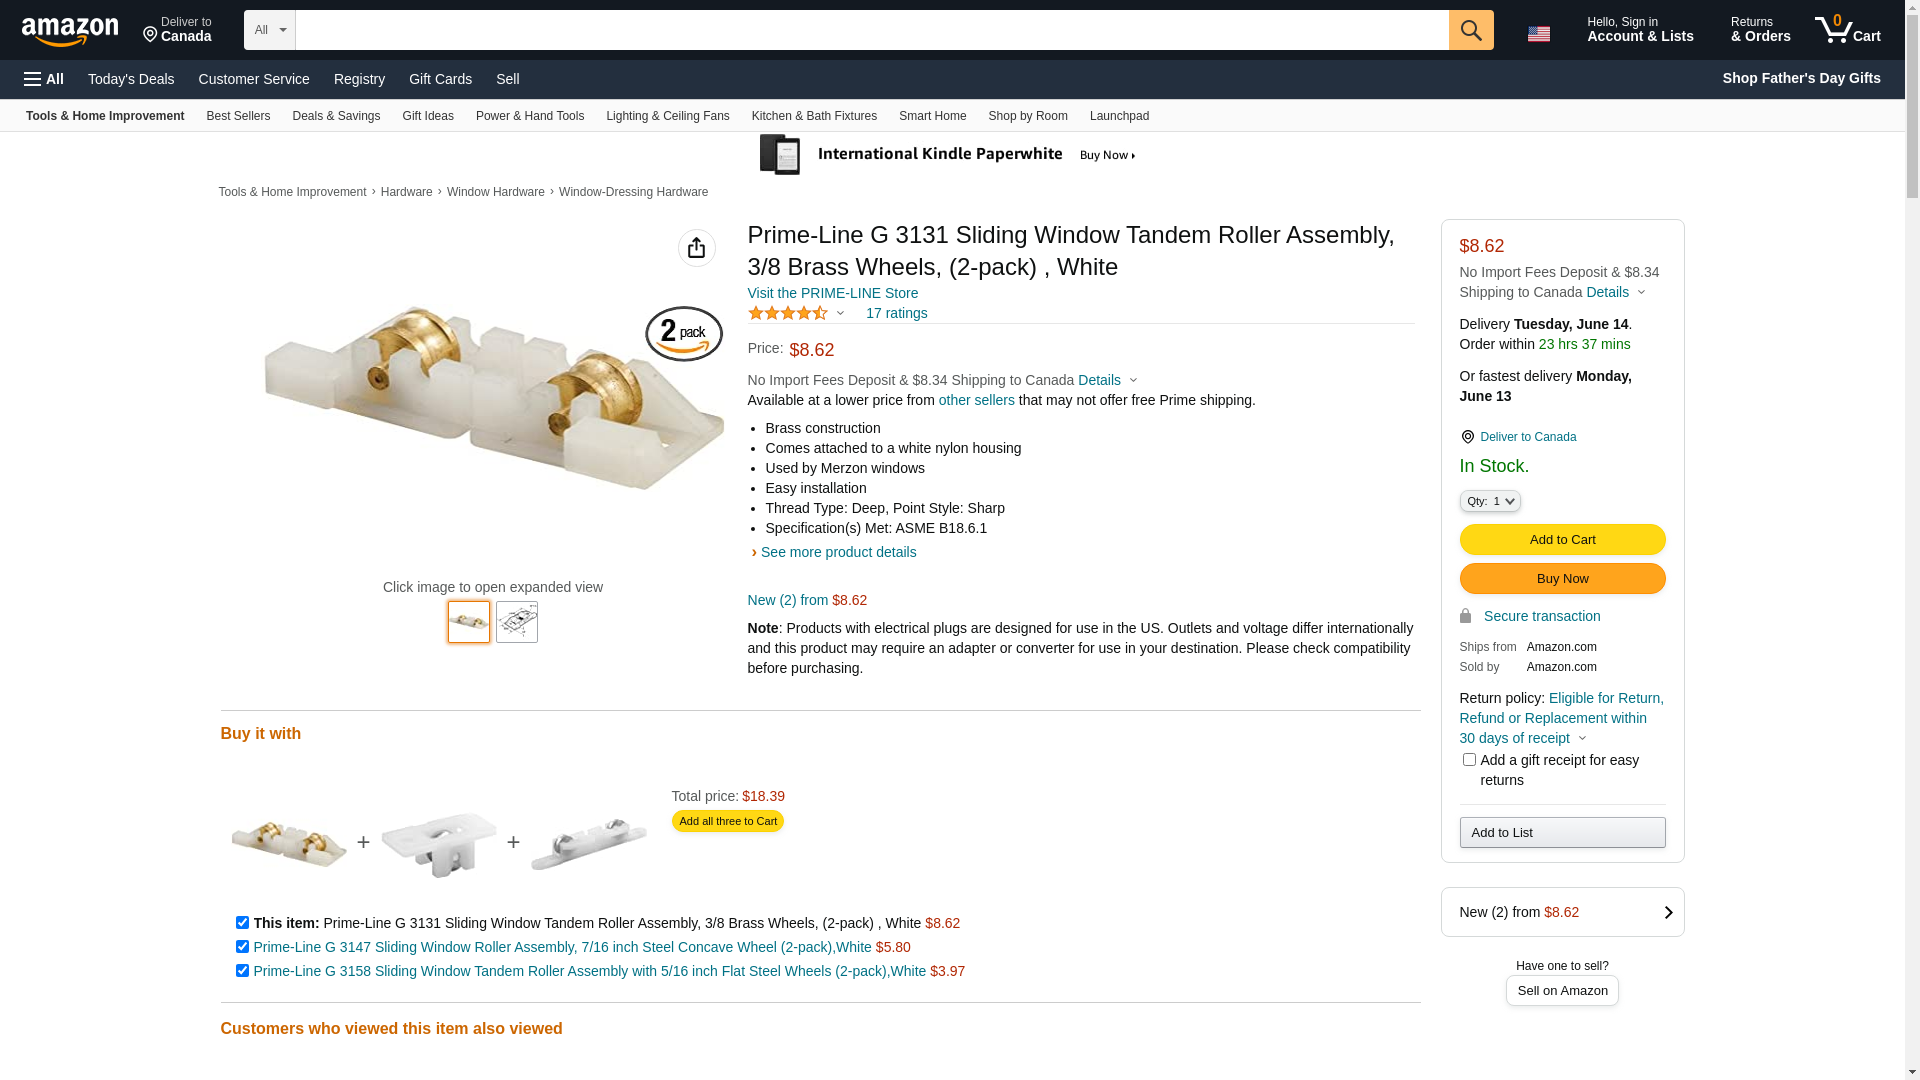The image size is (1920, 1080).
Task: Open the Best Sellers tab
Action: point(238,116)
